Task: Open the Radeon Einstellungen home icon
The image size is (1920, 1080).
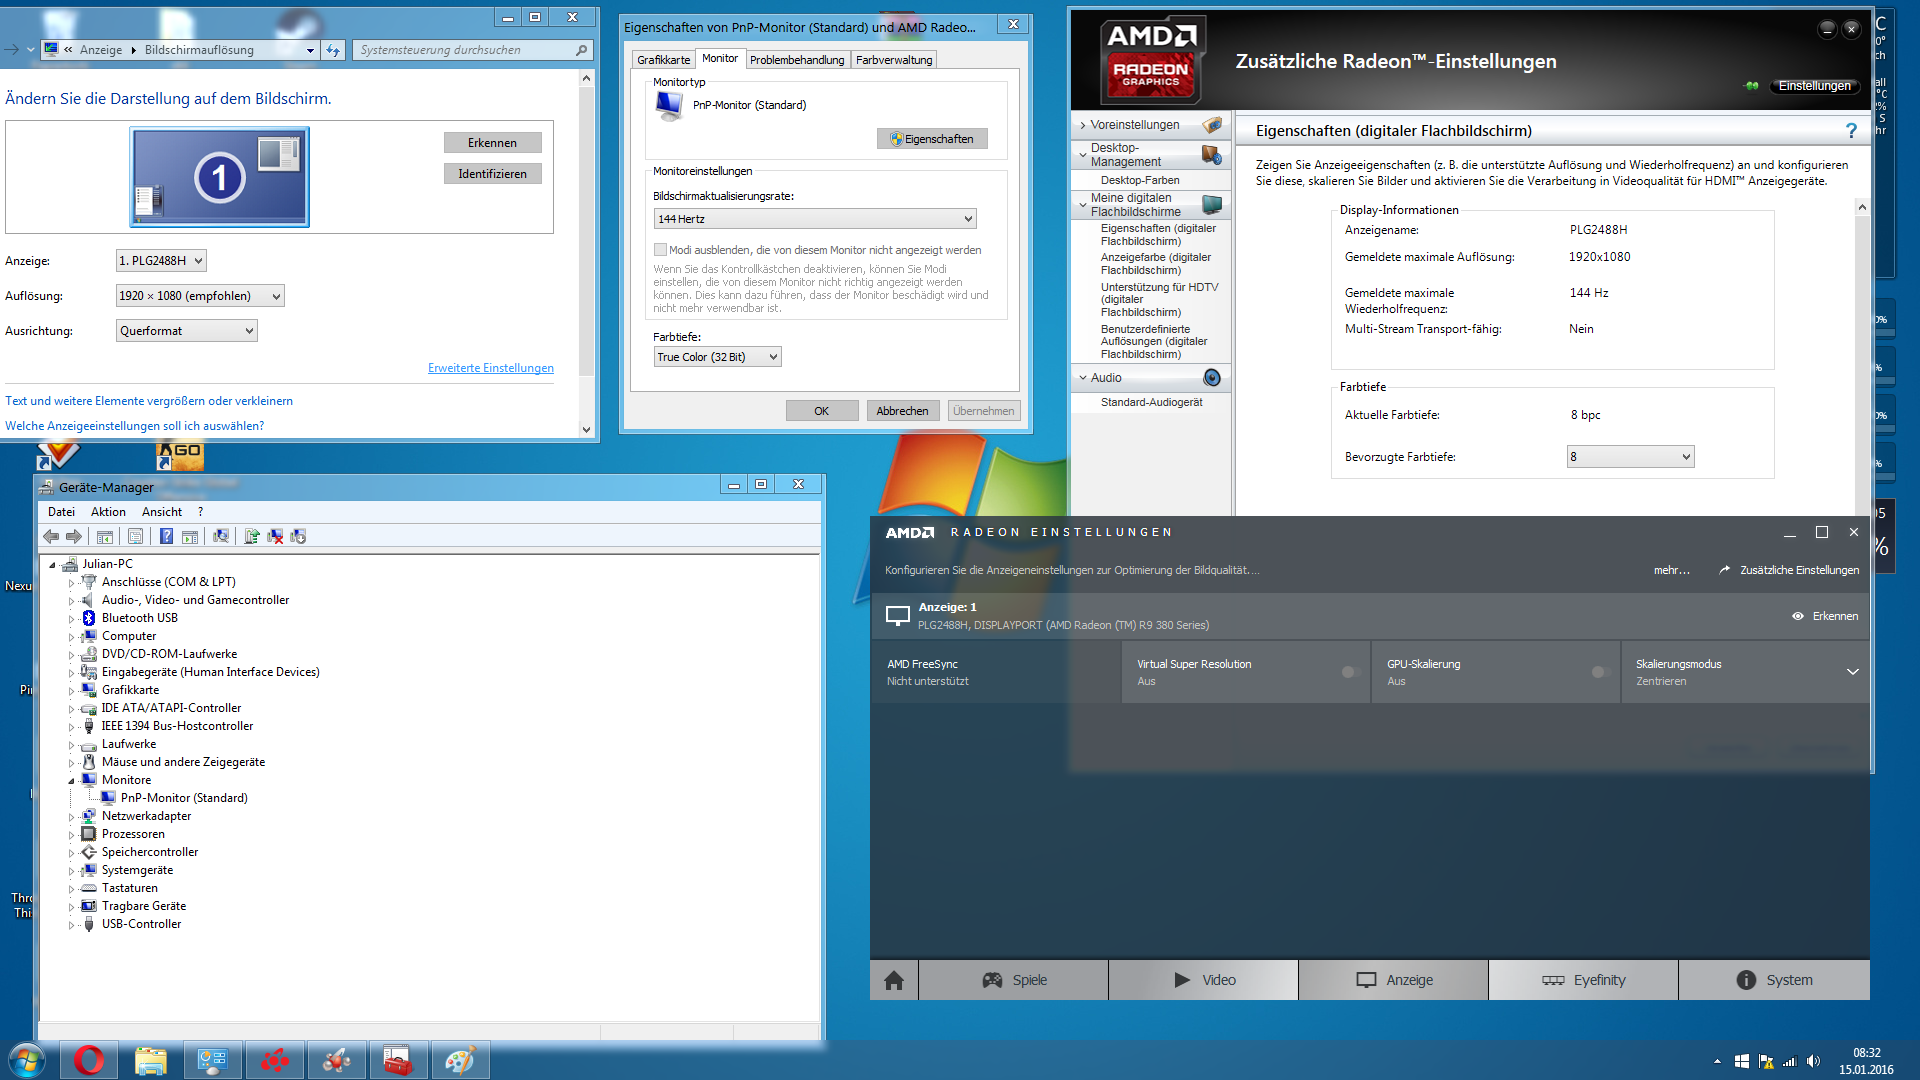Action: pyautogui.click(x=894, y=980)
